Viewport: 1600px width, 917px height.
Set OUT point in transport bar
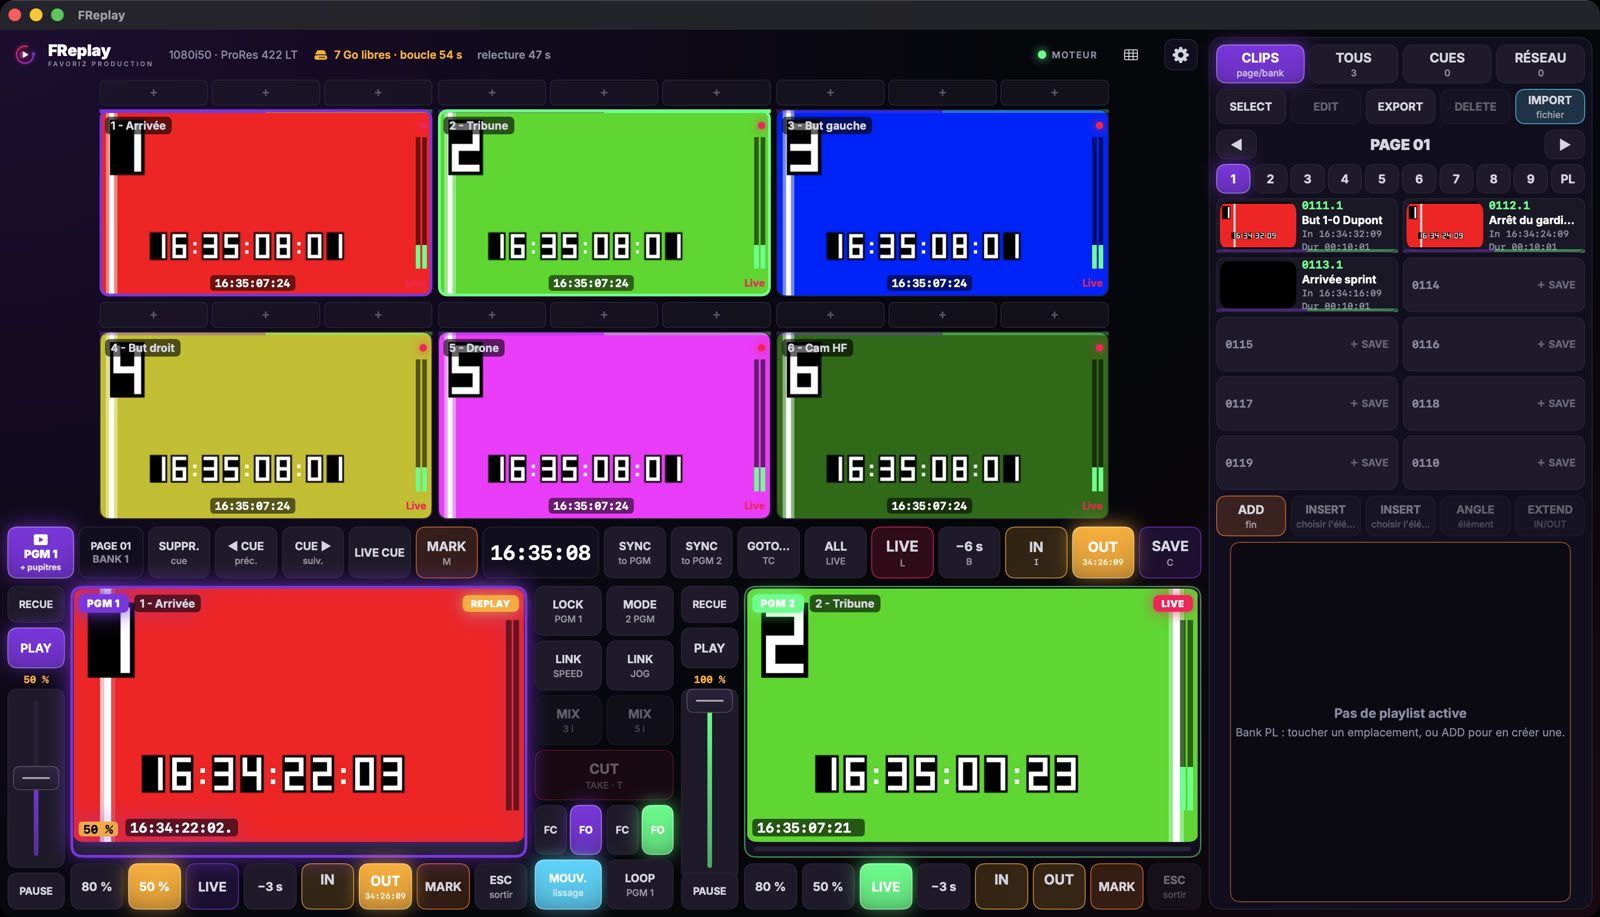pos(1103,553)
